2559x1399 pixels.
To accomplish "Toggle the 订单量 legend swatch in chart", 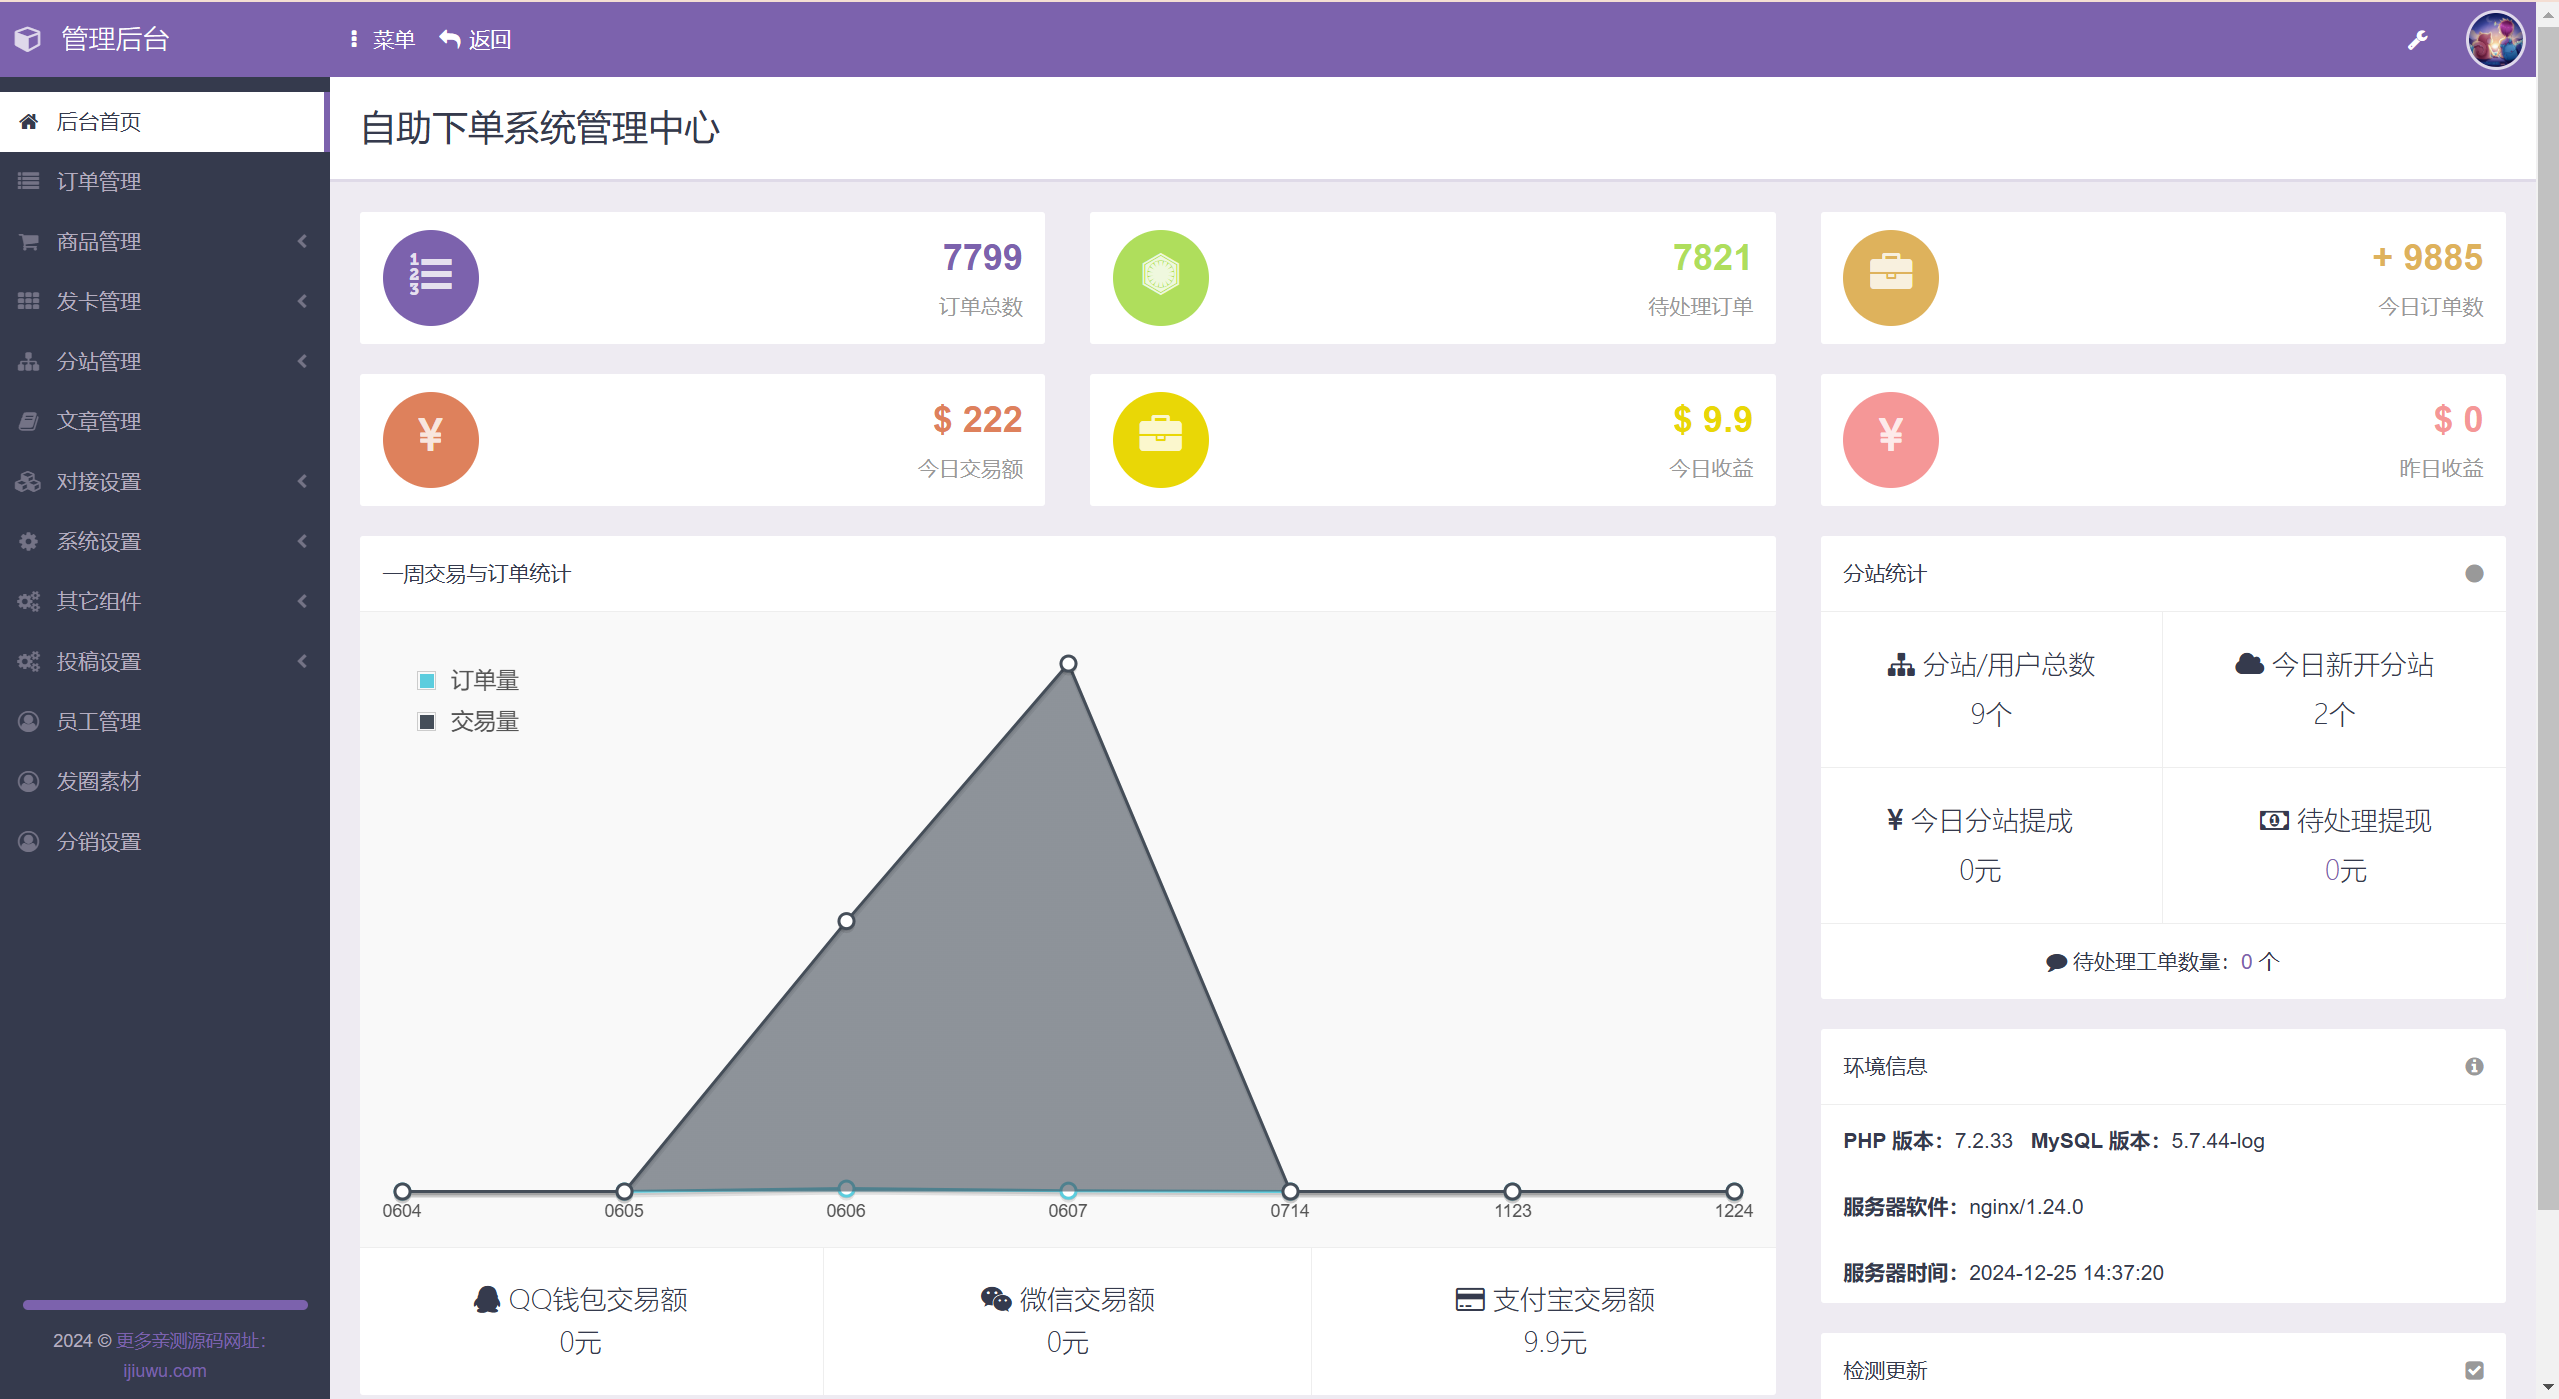I will pos(427,681).
